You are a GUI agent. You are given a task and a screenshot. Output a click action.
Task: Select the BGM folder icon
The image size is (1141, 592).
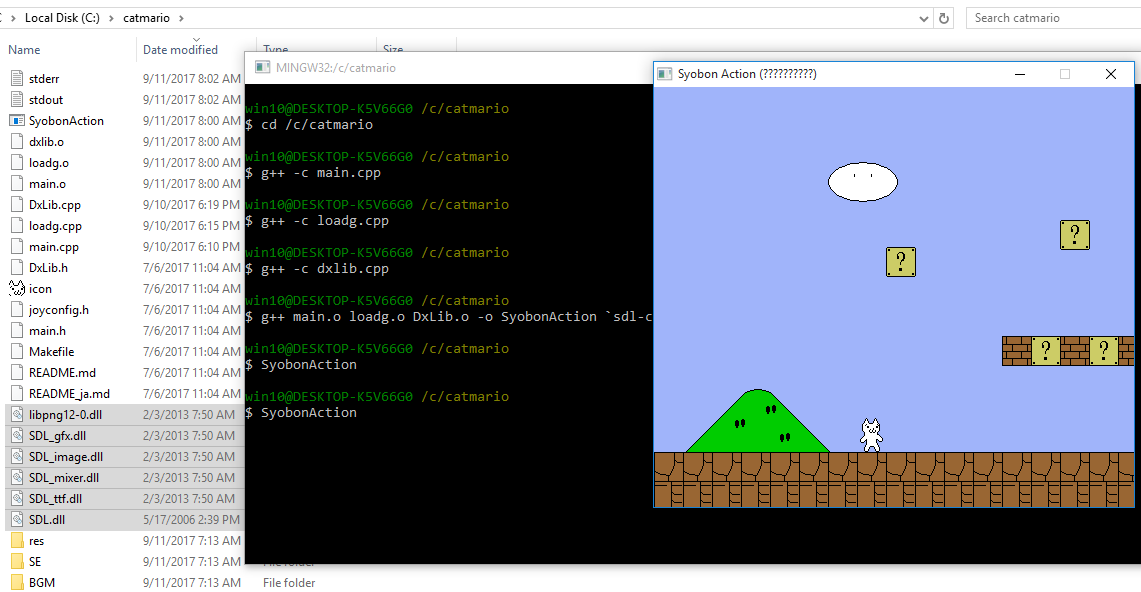(17, 583)
